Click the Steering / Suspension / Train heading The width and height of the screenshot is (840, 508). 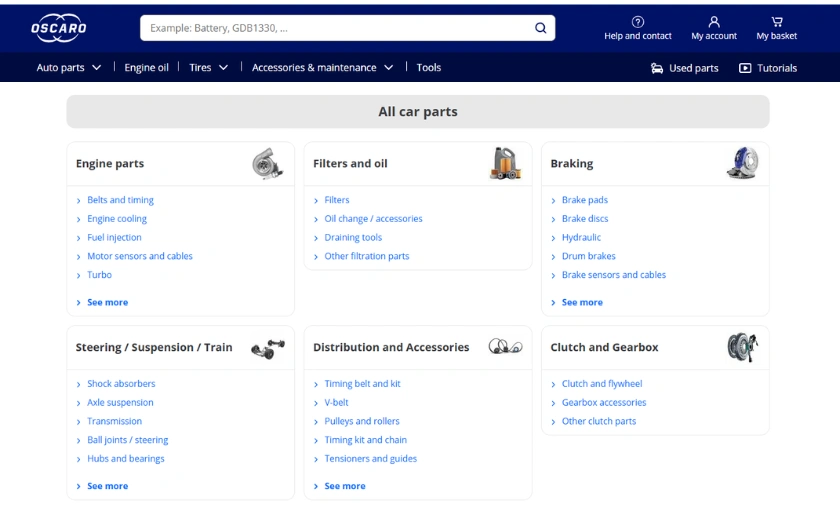[x=154, y=347]
